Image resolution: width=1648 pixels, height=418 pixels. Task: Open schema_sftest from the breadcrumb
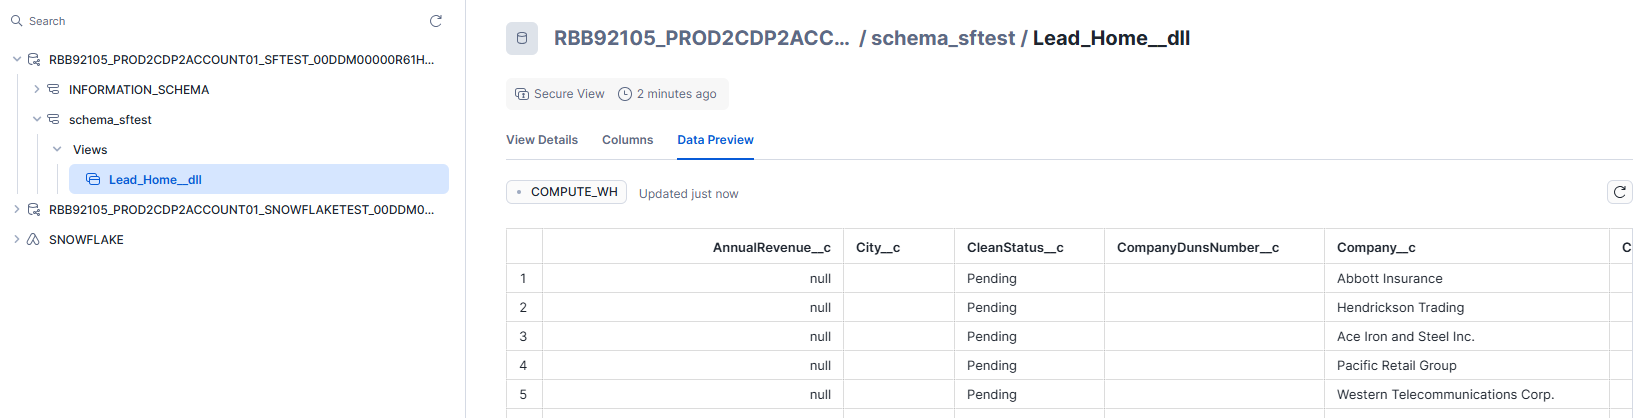pos(943,38)
